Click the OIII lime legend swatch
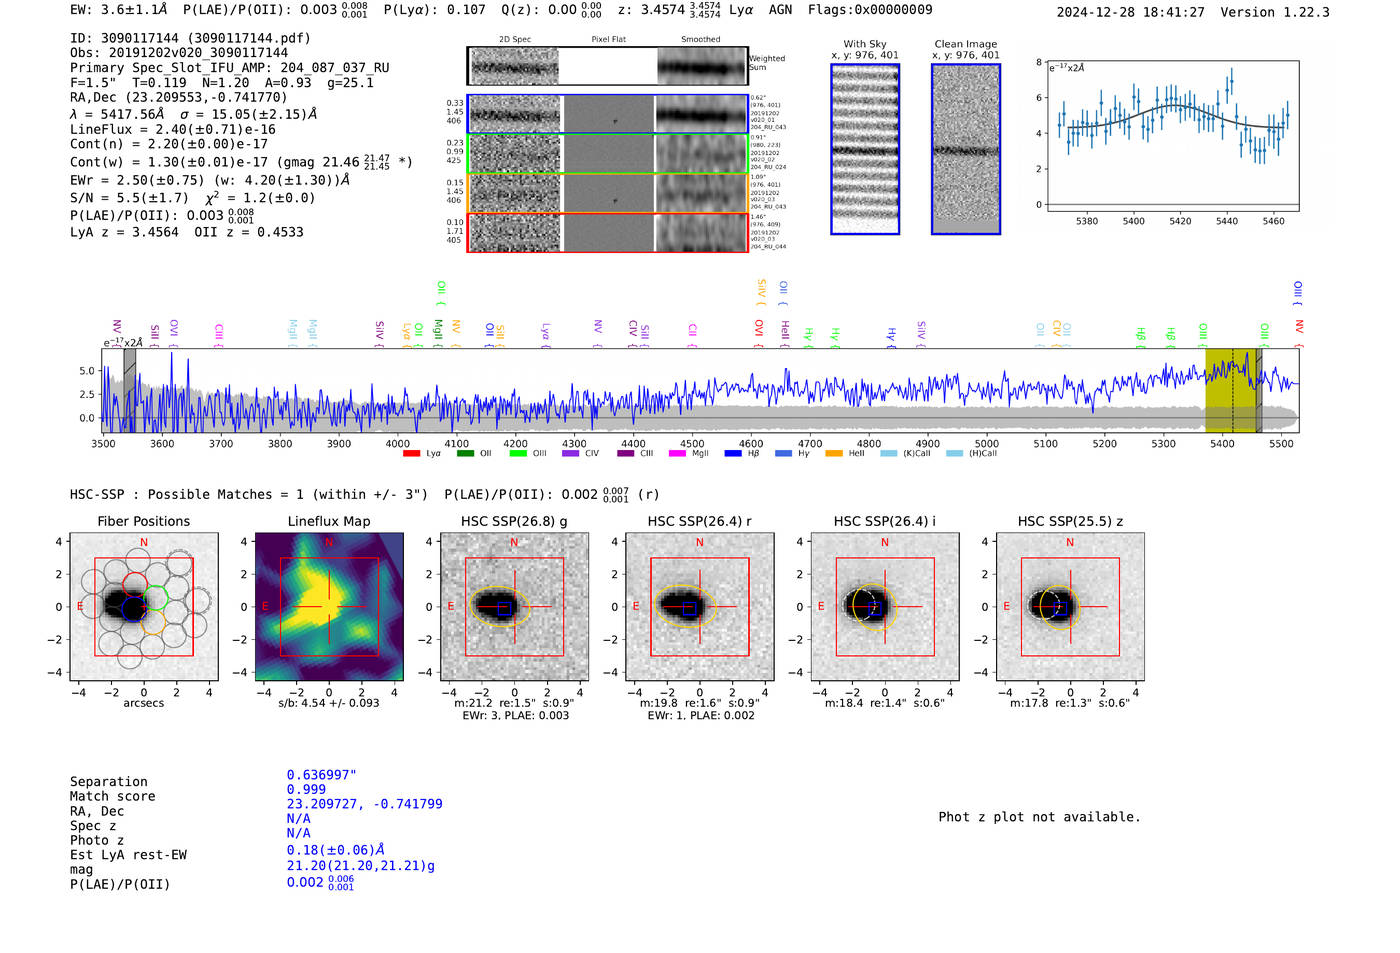The width and height of the screenshot is (1400, 953). [518, 454]
